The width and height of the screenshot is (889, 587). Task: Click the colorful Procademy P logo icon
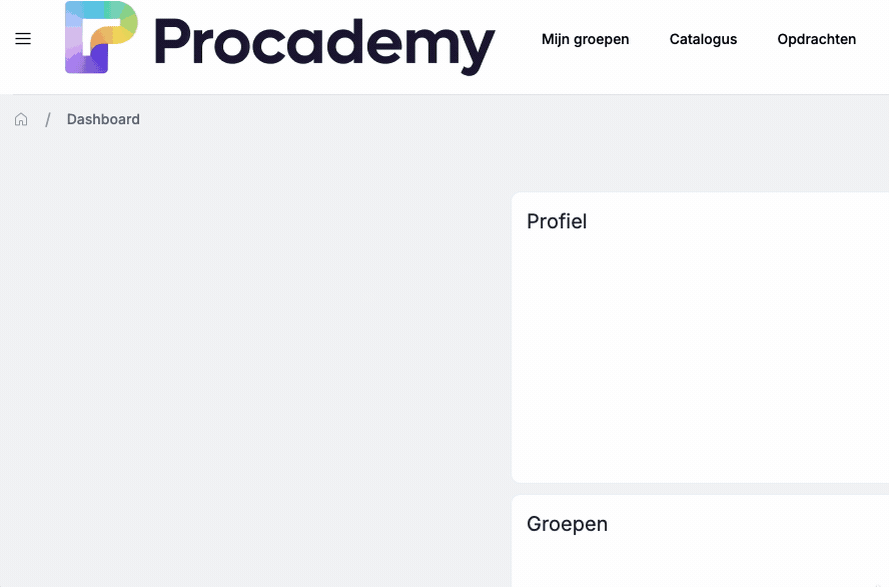tap(101, 38)
